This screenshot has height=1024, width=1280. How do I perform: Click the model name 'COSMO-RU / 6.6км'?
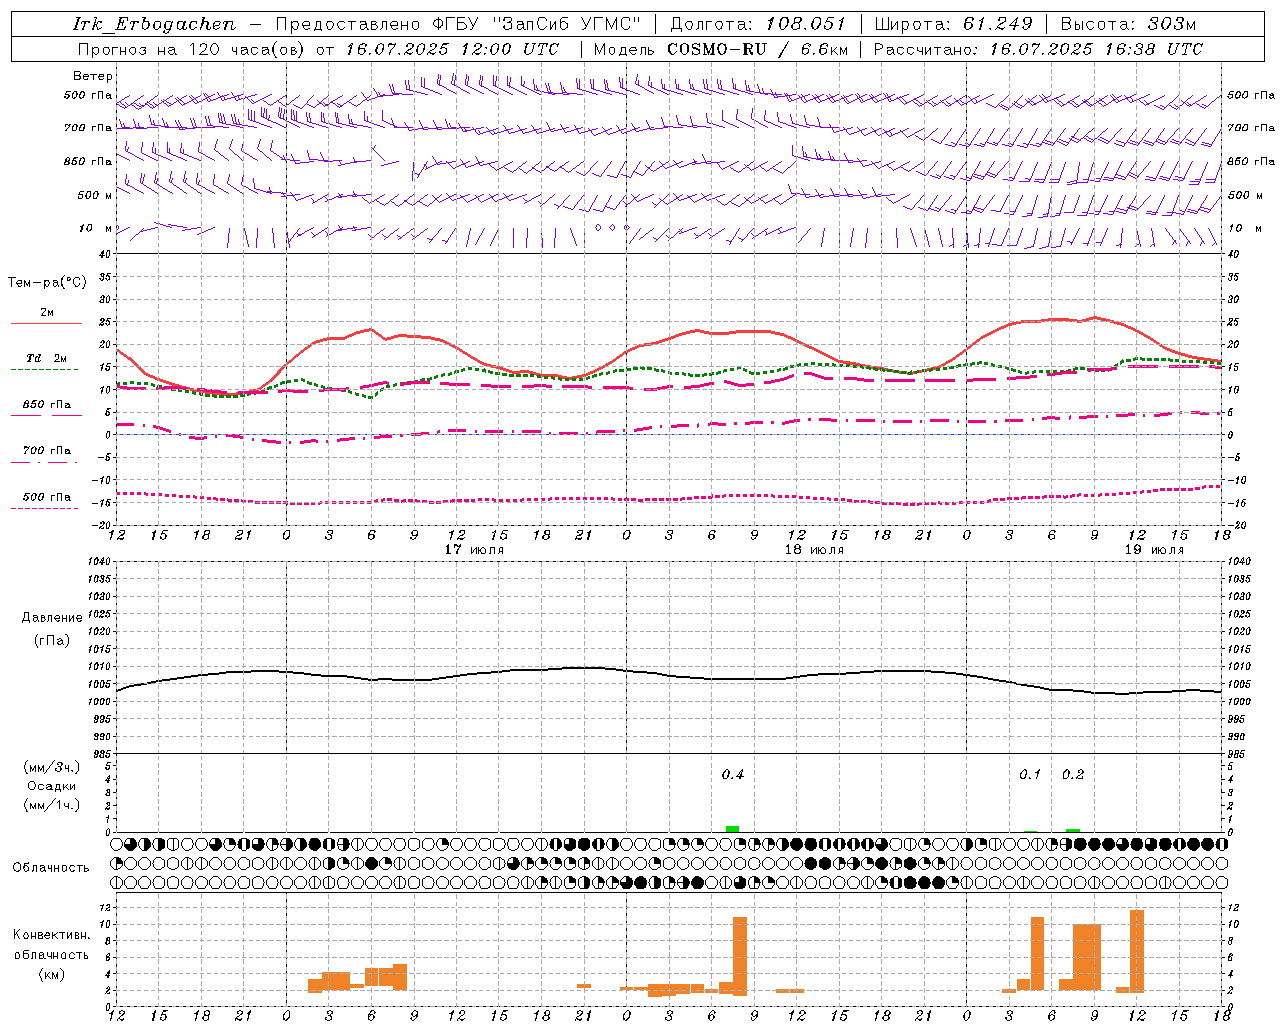[758, 49]
